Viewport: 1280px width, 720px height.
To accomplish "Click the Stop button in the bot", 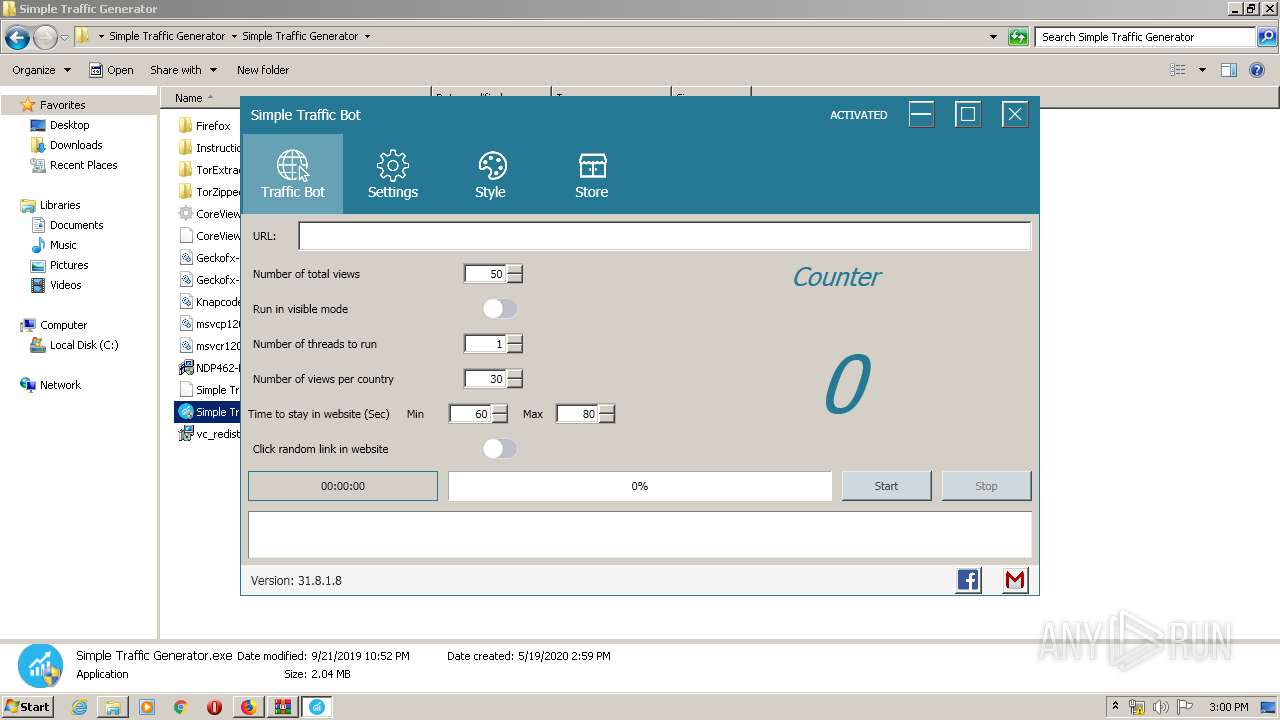I will [986, 486].
